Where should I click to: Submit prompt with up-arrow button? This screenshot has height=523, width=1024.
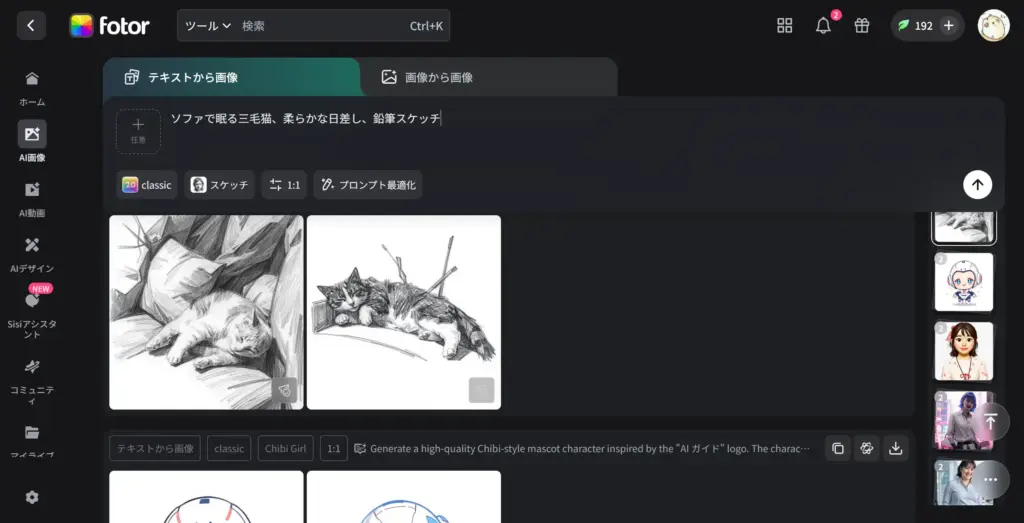977,185
